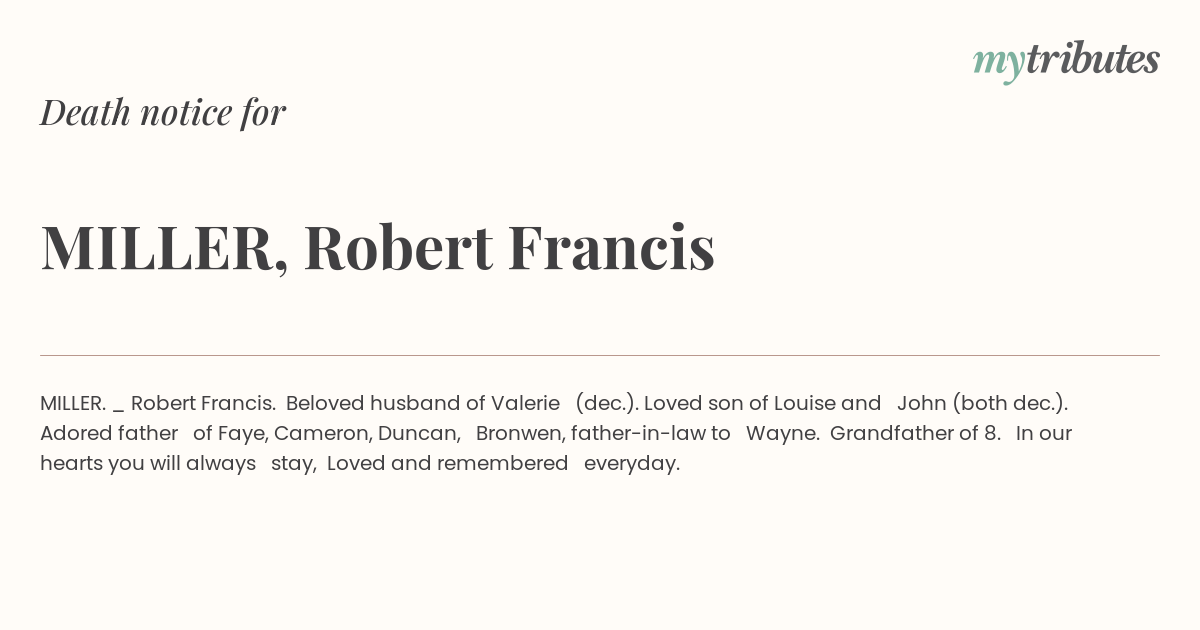This screenshot has width=1200, height=630.
Task: Click the surname 'MILLER,' in the heading
Action: click(165, 249)
